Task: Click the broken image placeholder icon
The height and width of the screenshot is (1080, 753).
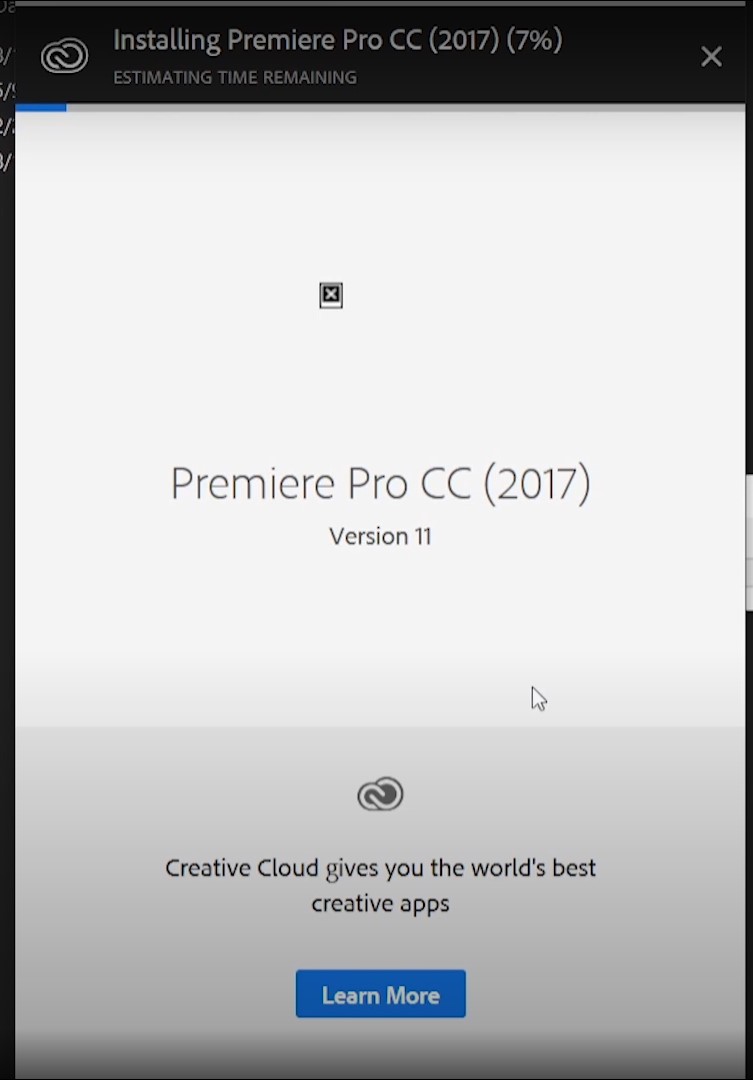Action: coord(331,295)
